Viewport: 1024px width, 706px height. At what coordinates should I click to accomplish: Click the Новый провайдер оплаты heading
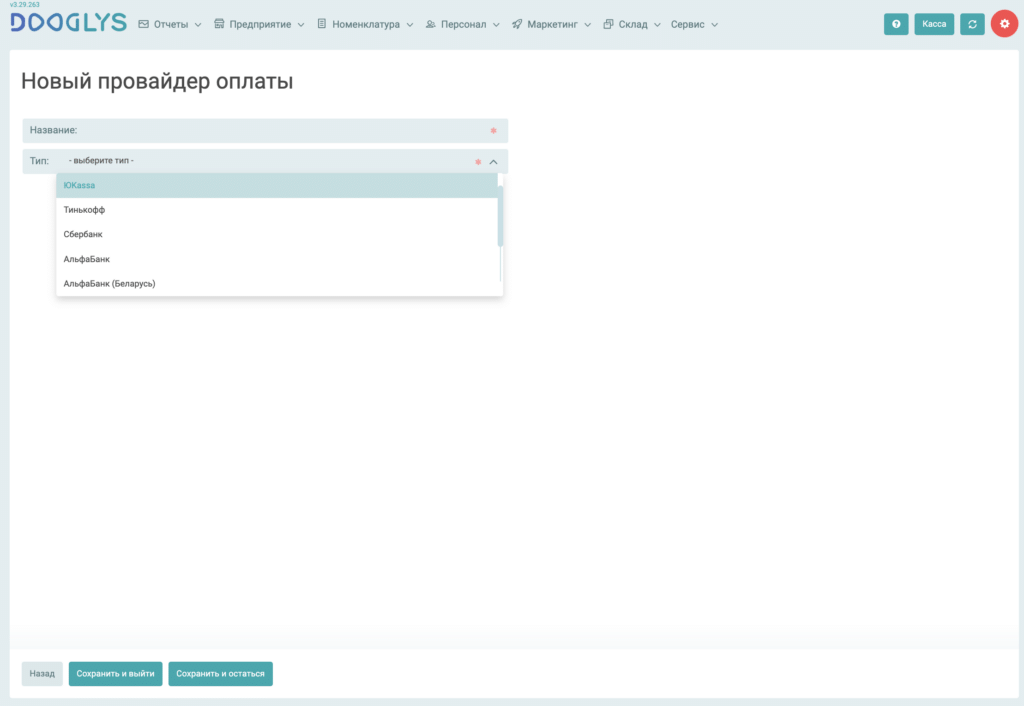point(157,81)
